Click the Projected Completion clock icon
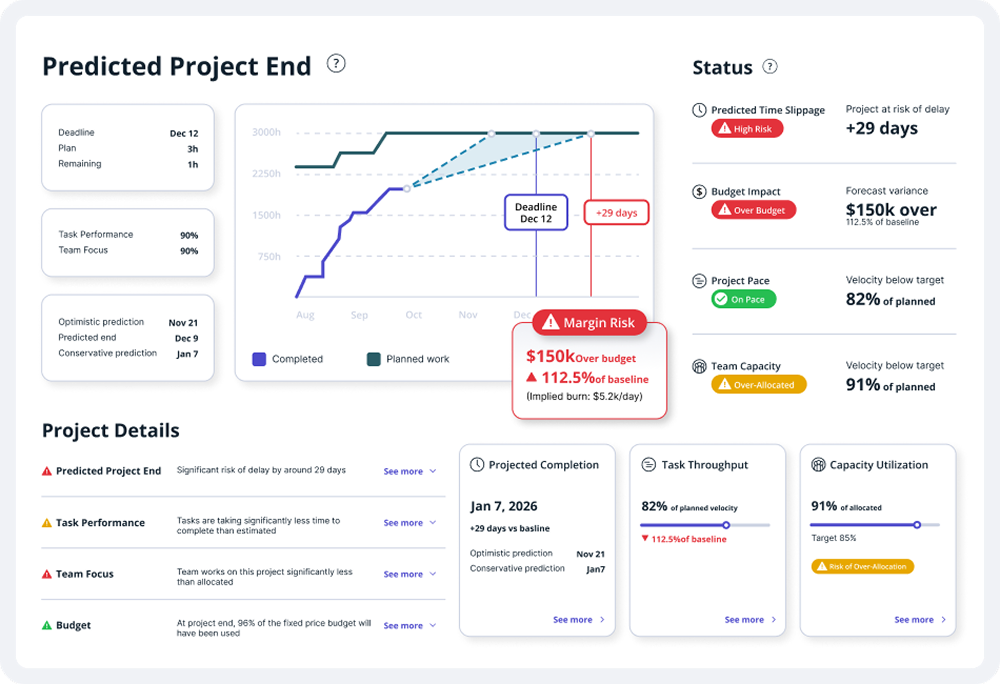This screenshot has height=684, width=1000. coord(477,465)
